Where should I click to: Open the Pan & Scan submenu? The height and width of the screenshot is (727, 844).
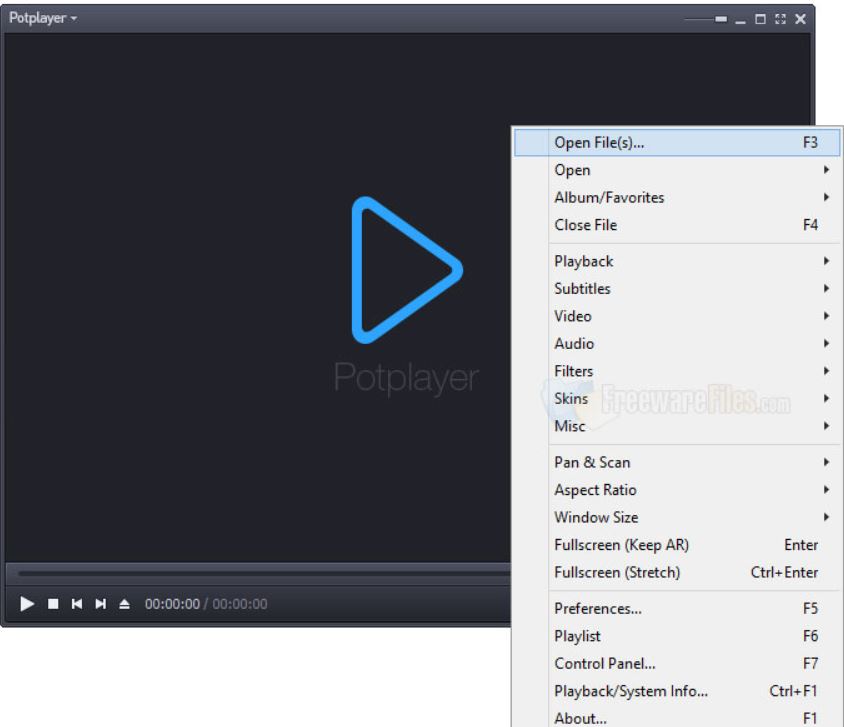click(677, 463)
